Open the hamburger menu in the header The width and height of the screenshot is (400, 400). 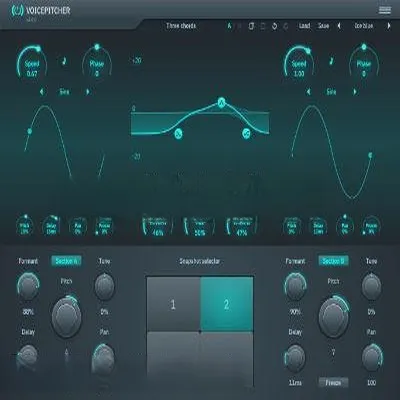pyautogui.click(x=385, y=10)
